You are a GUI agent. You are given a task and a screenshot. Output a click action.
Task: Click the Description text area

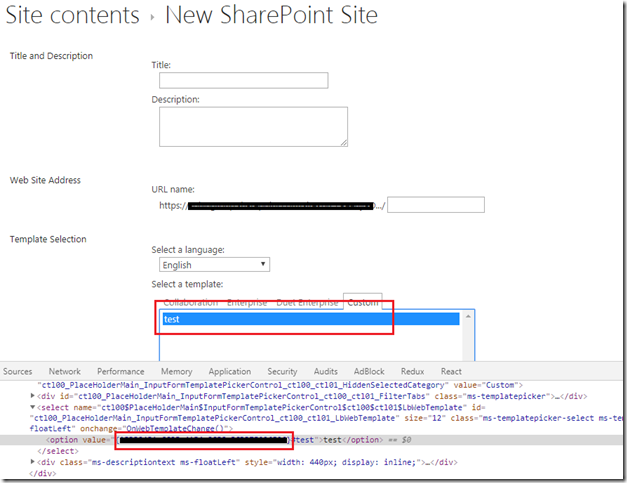point(253,126)
